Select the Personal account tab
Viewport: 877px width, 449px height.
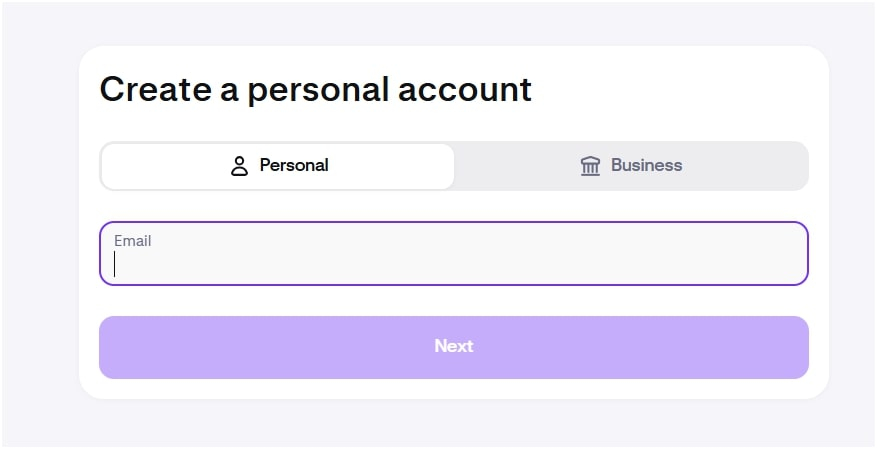click(278, 166)
